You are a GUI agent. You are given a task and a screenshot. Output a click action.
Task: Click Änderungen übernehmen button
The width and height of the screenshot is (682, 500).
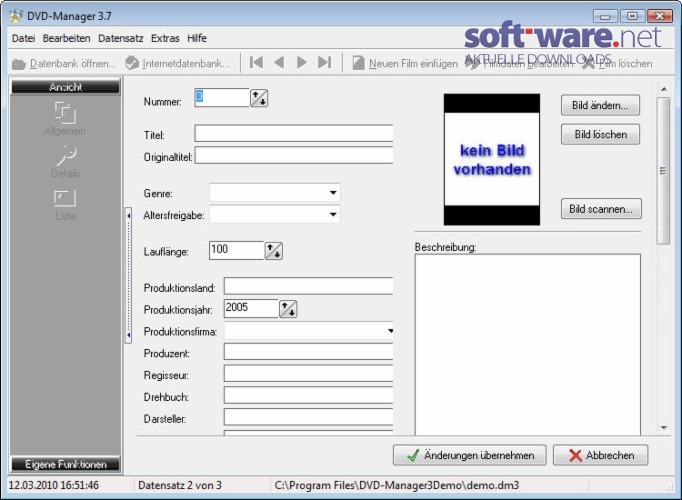click(x=470, y=455)
